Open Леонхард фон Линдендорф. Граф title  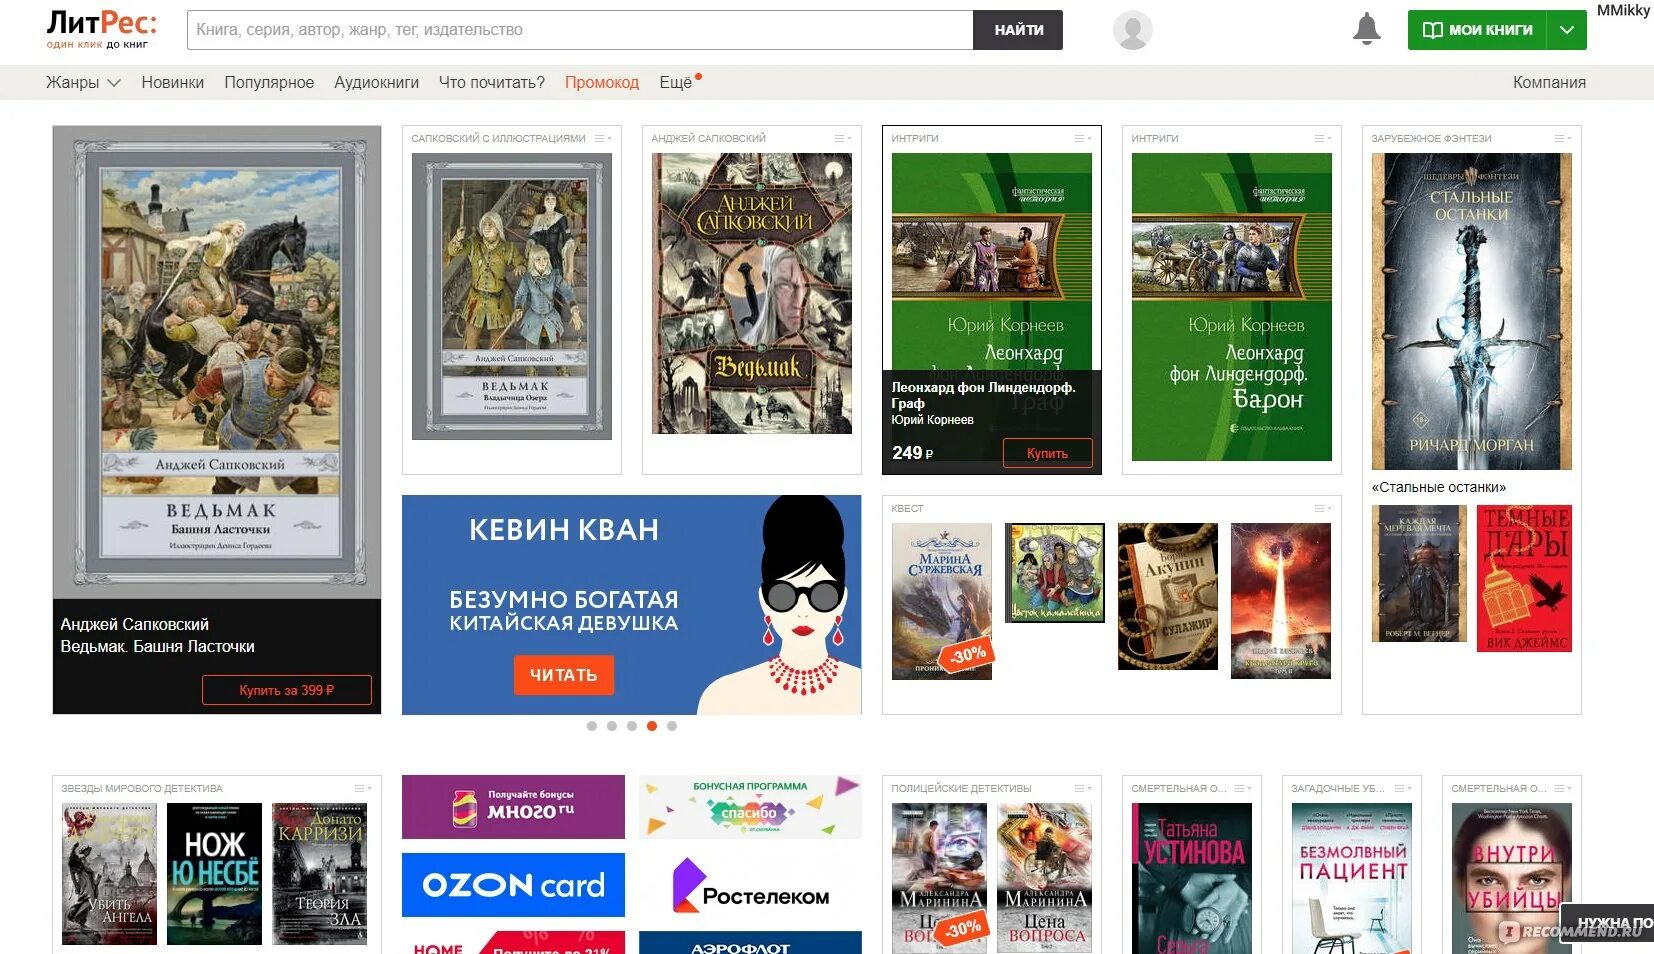click(984, 395)
